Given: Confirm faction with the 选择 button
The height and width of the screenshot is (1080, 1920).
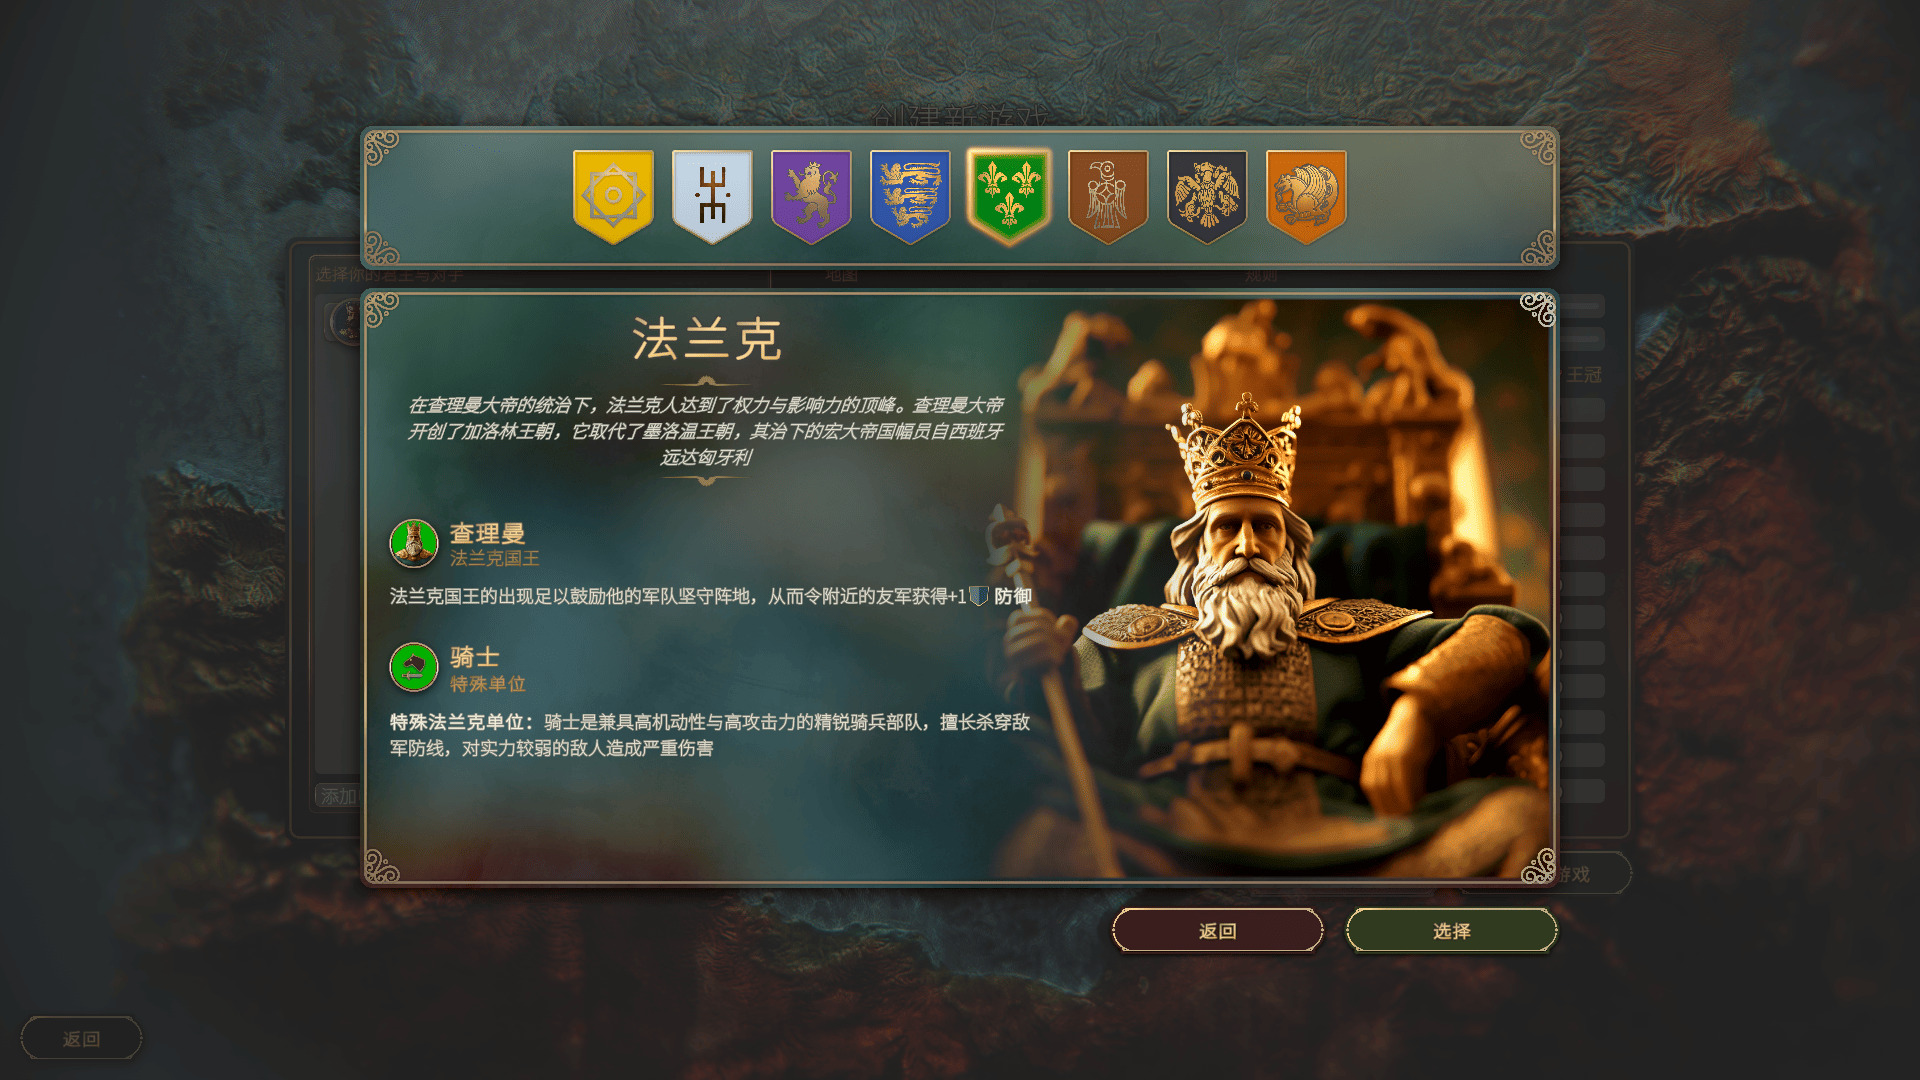Looking at the screenshot, I should [1451, 931].
